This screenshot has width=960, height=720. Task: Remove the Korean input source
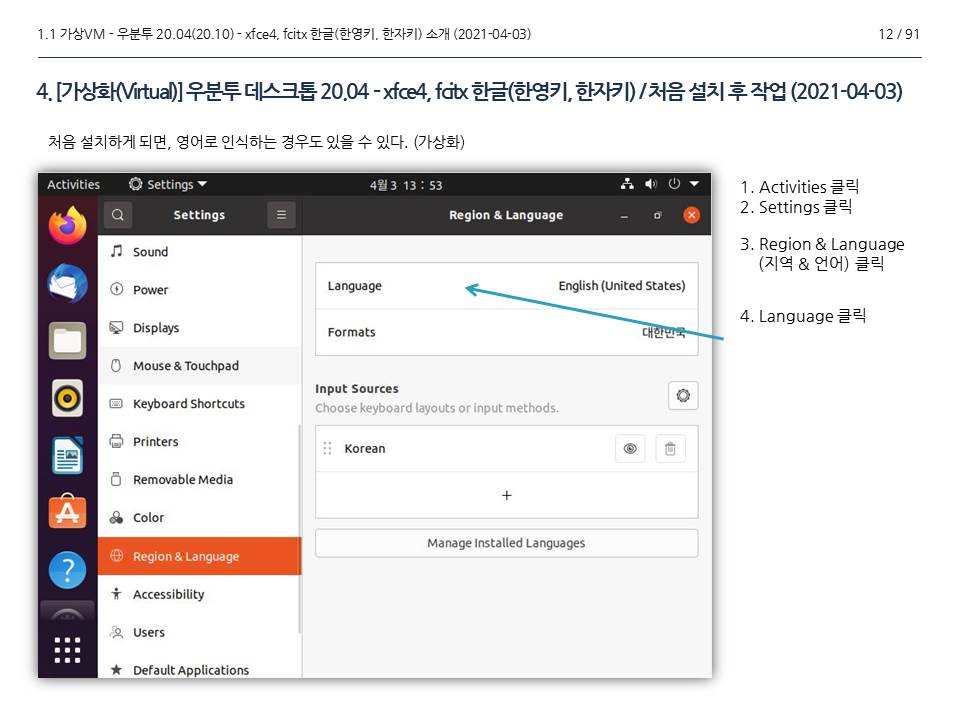click(670, 449)
